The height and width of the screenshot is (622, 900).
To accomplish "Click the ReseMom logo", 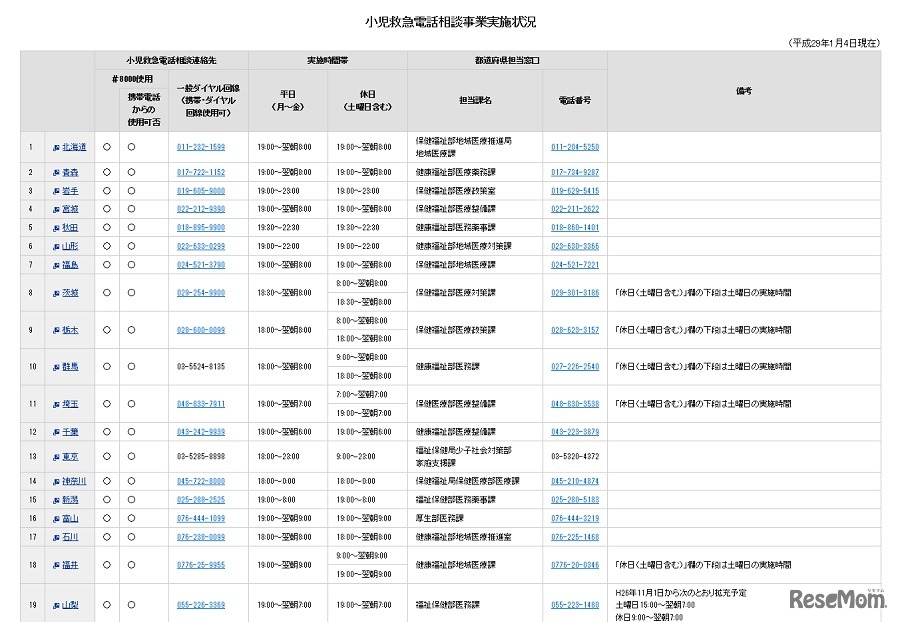I will pos(837,599).
